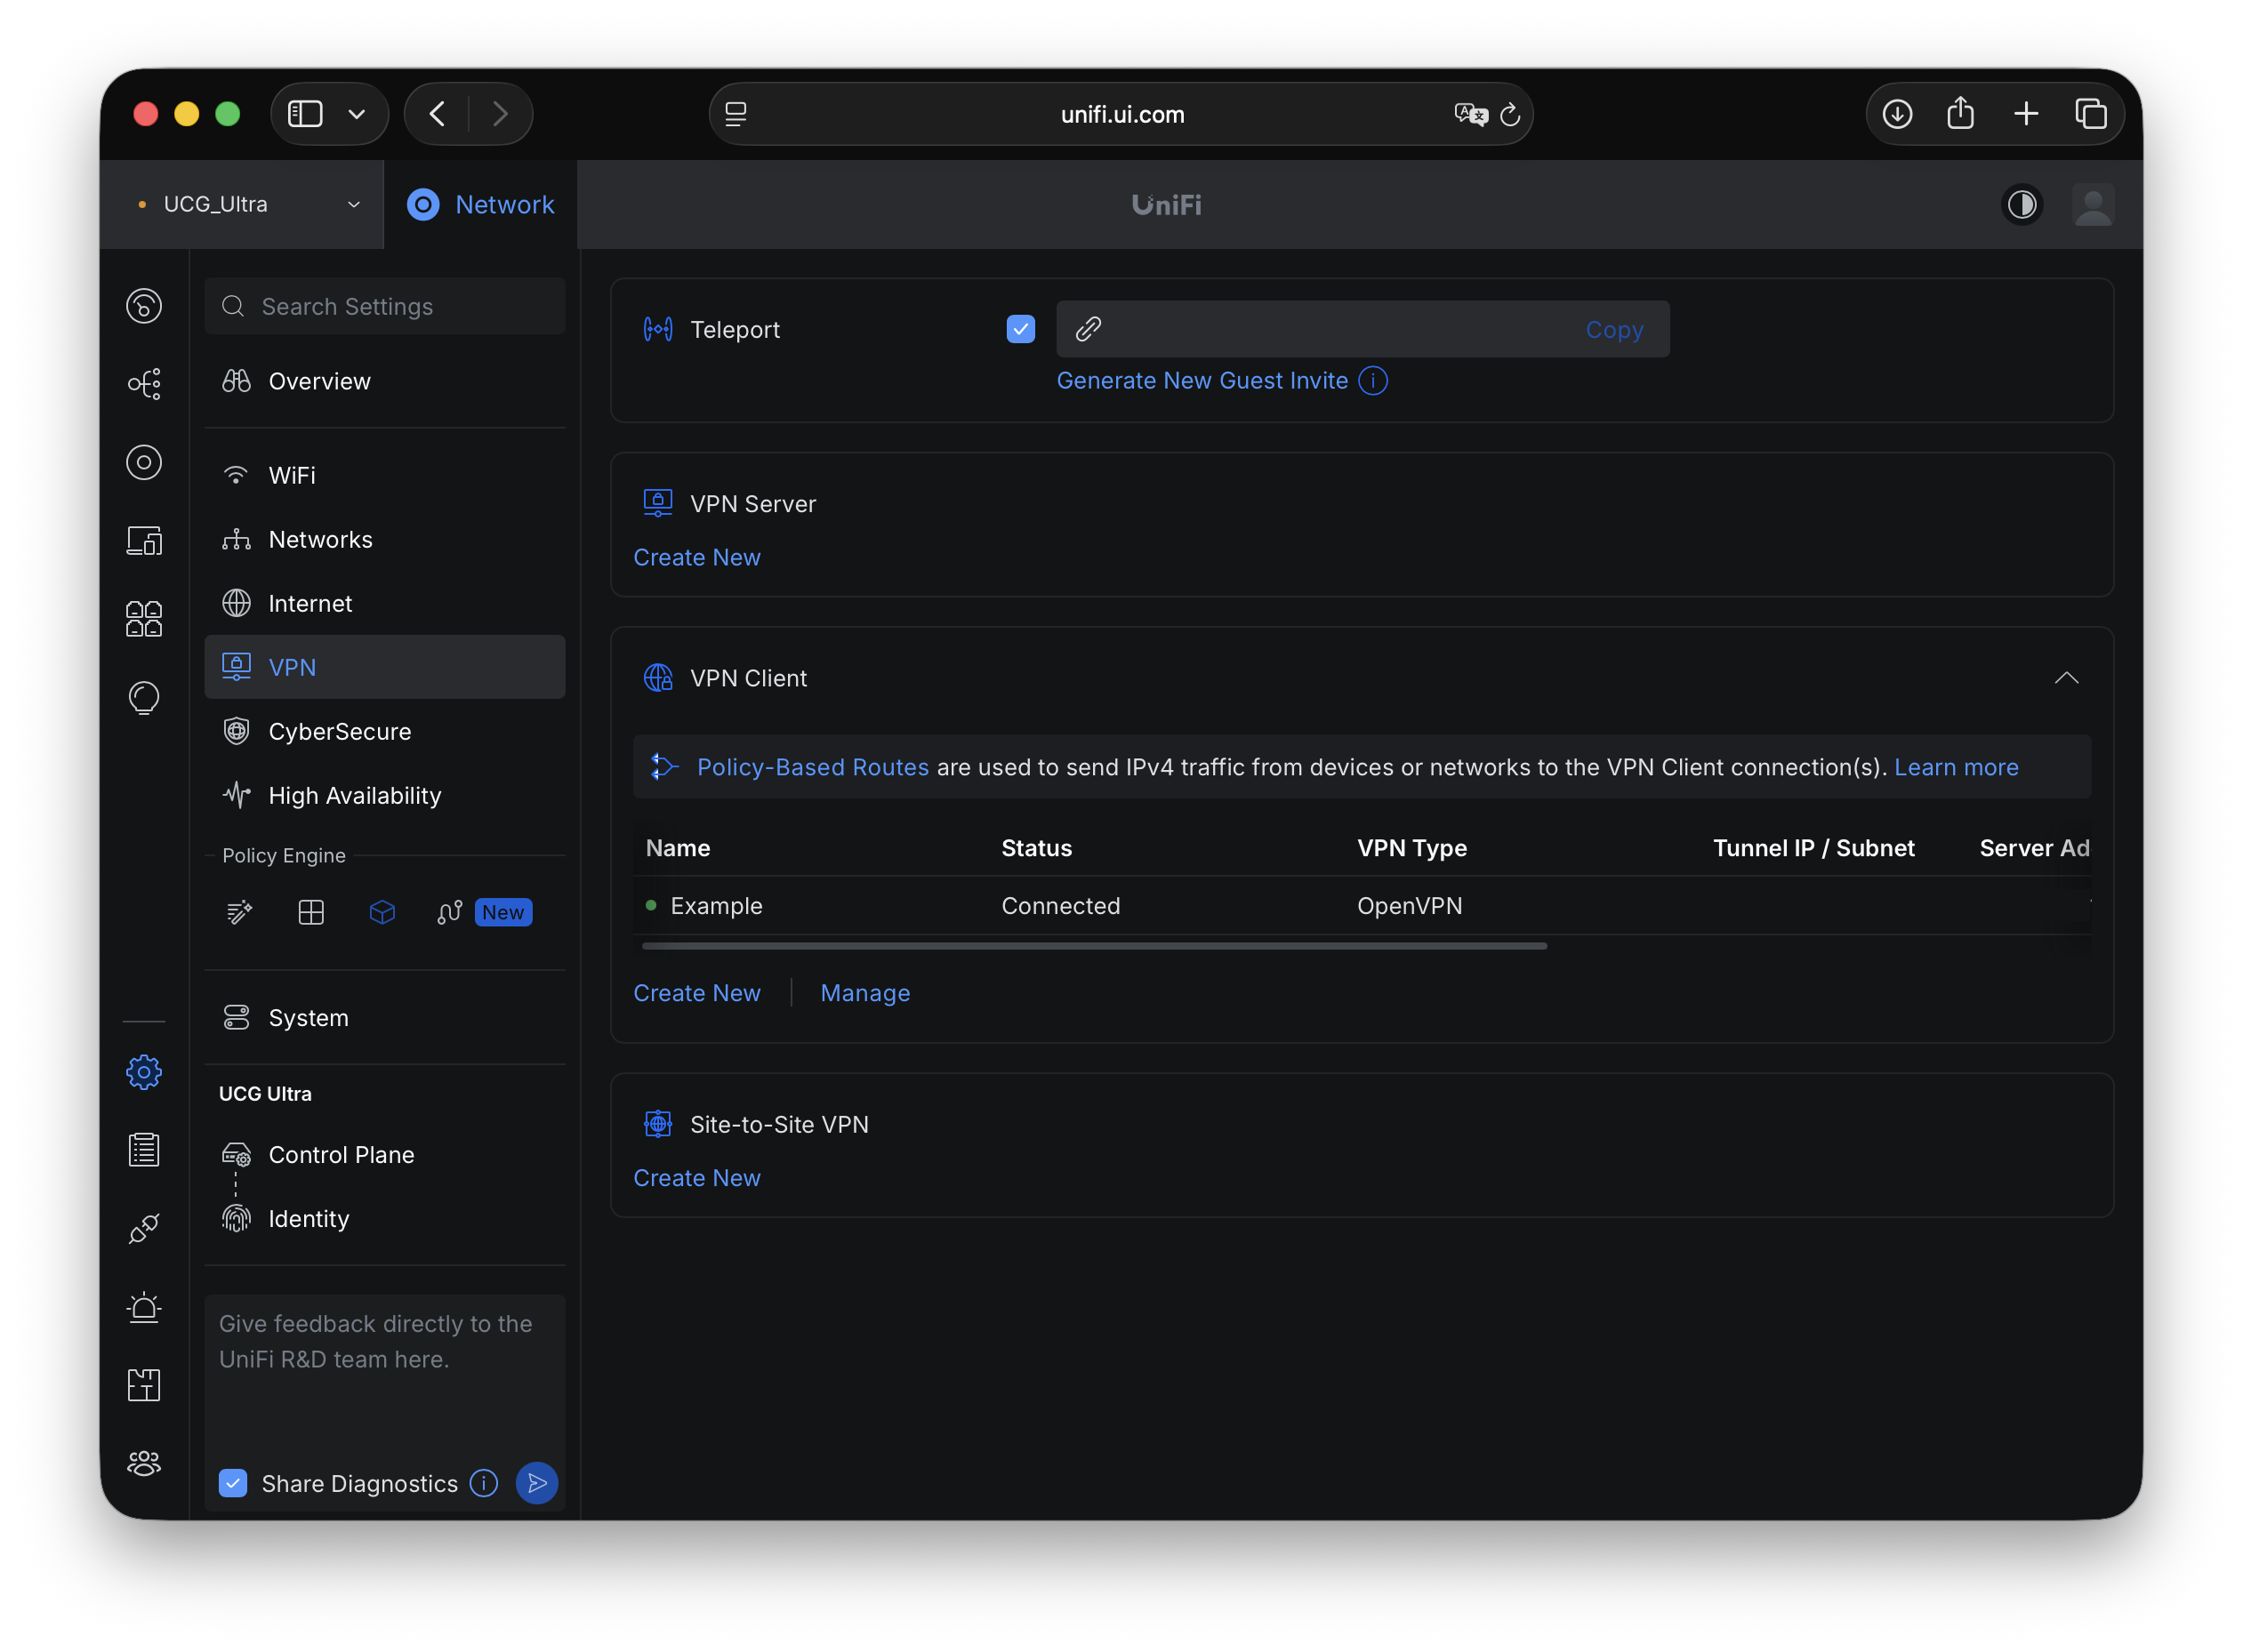This screenshot has width=2243, height=1652.
Task: Toggle the dark/light theme button
Action: (2022, 204)
